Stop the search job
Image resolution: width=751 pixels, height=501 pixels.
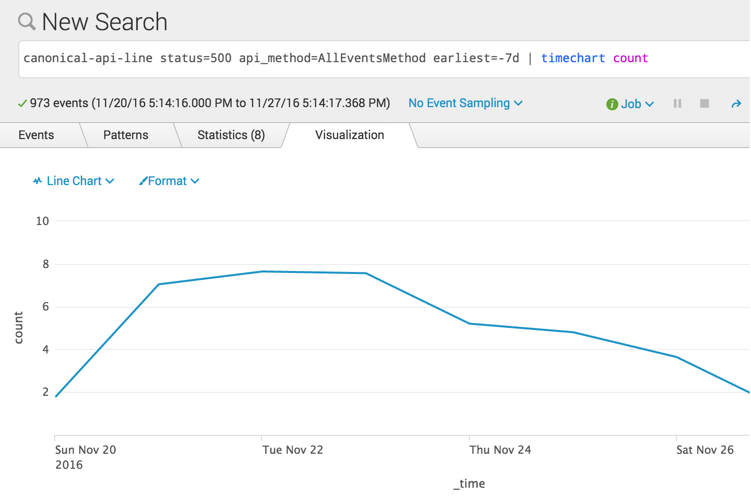(x=704, y=103)
